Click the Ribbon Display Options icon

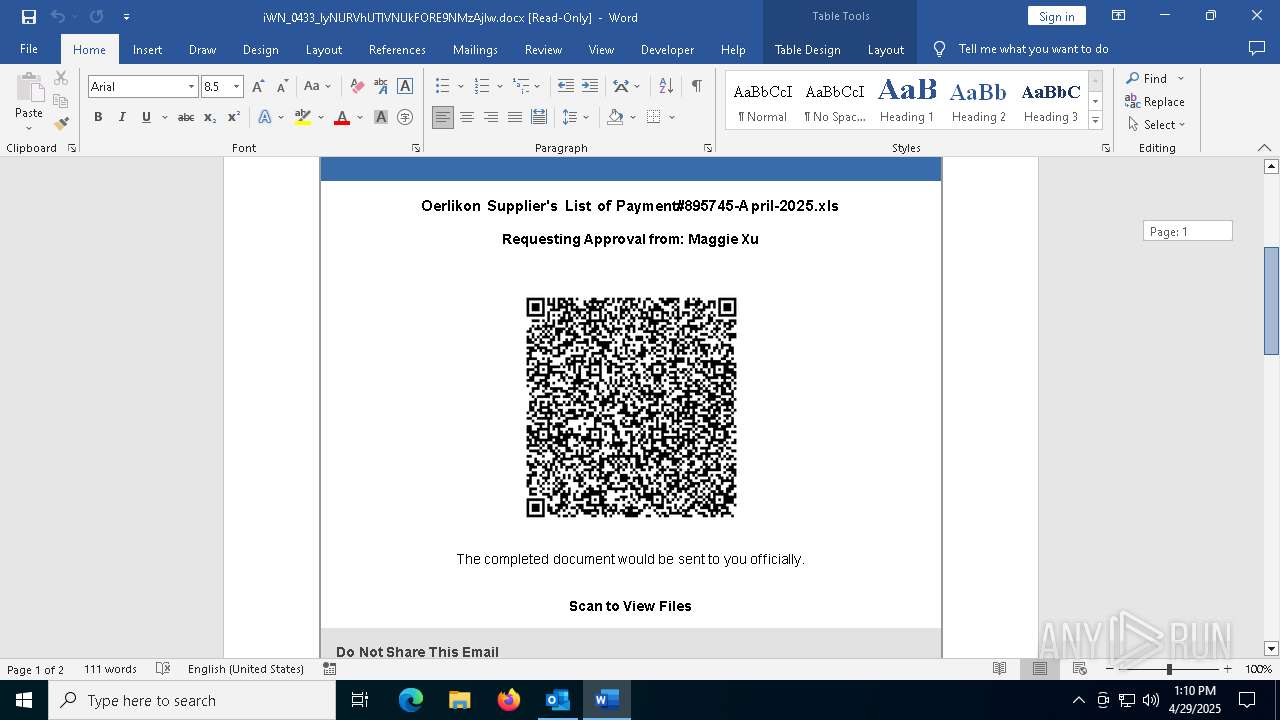click(1119, 16)
